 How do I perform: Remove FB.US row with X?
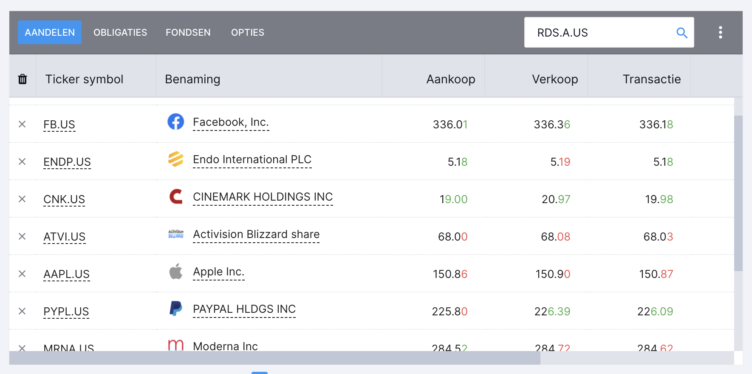(22, 124)
